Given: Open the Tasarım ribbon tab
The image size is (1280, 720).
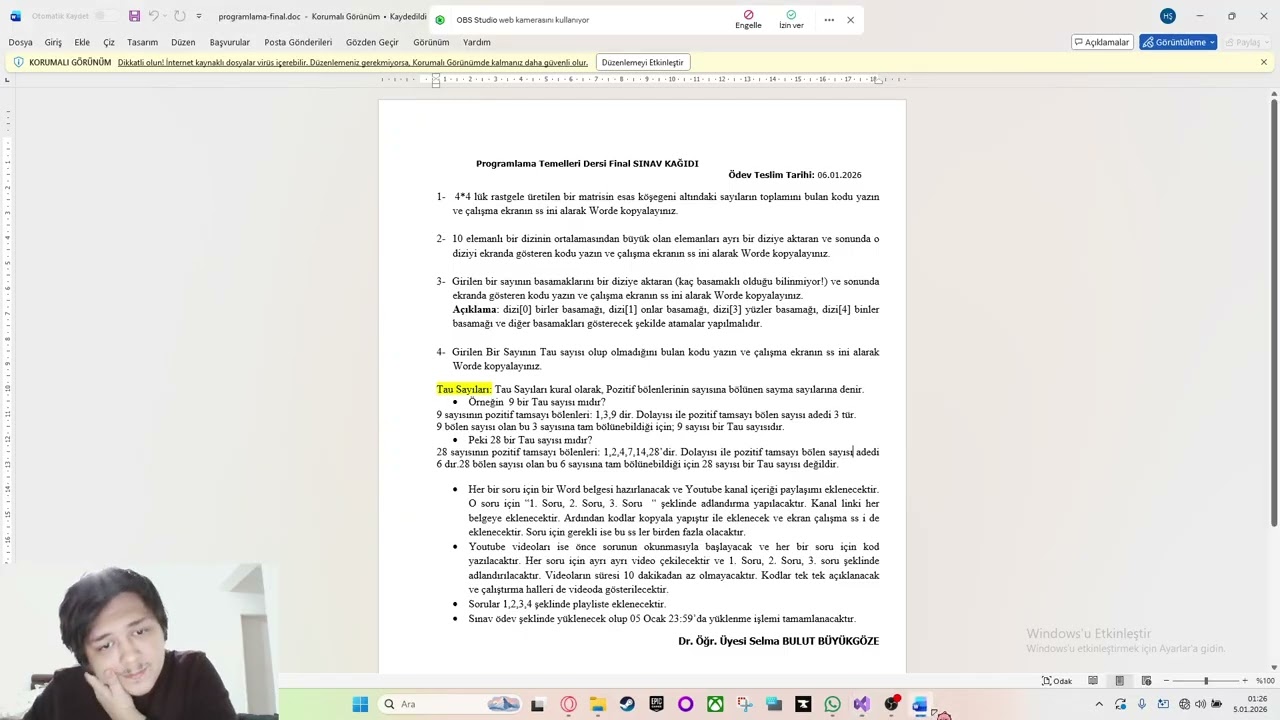Looking at the screenshot, I should click(x=143, y=42).
